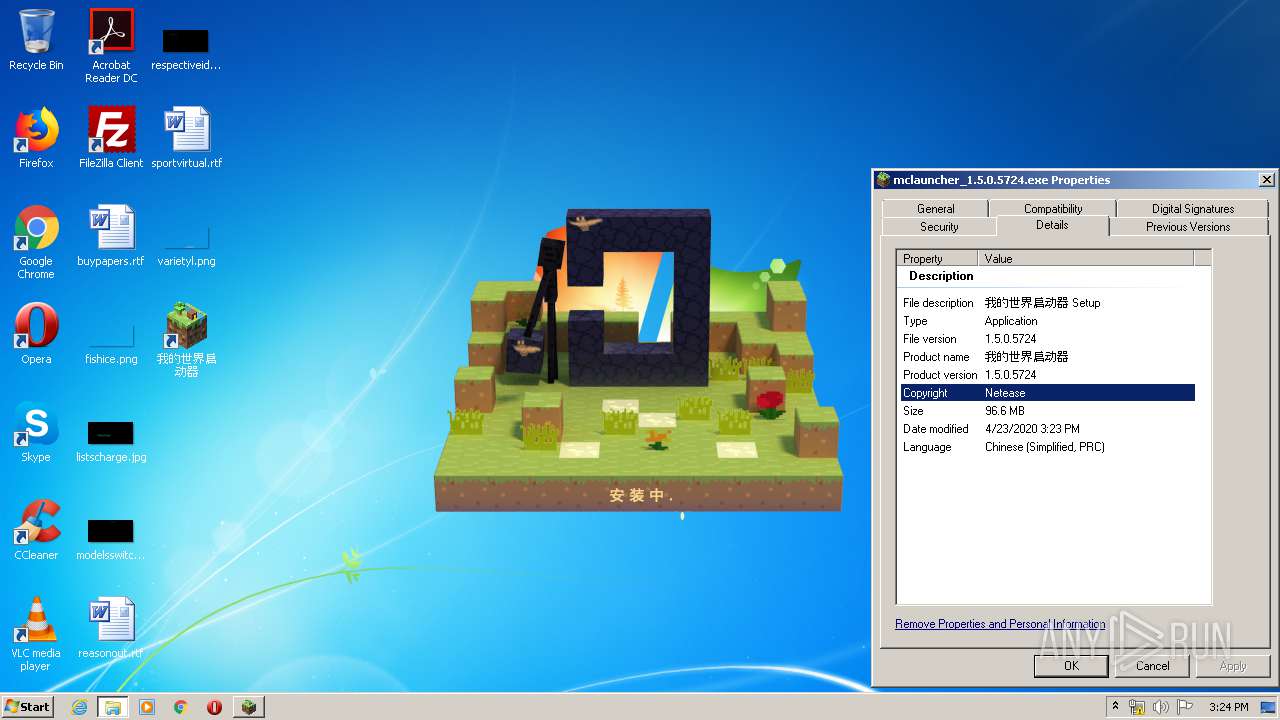1280x720 pixels.
Task: Open the VLC media player shortcut
Action: coord(36,634)
